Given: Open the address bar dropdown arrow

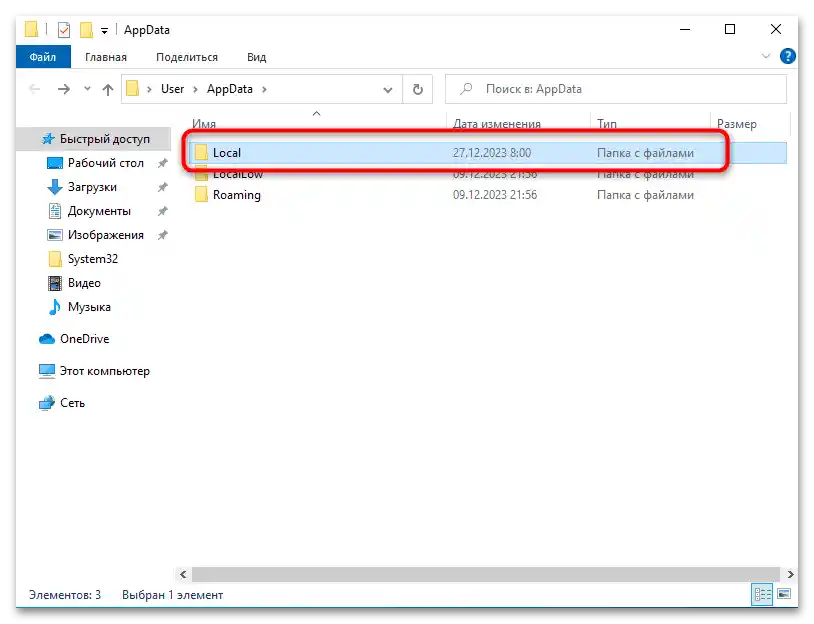Looking at the screenshot, I should pos(388,88).
